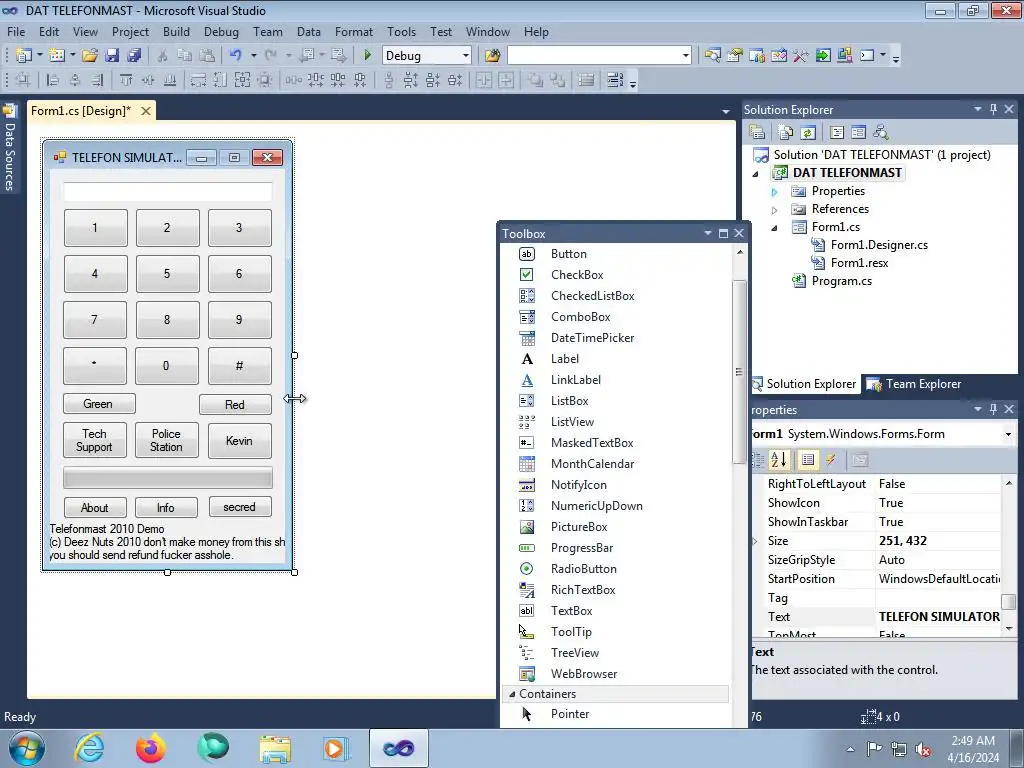Open the empty Find combo box dropdown
The width and height of the screenshot is (1024, 768).
(x=685, y=56)
